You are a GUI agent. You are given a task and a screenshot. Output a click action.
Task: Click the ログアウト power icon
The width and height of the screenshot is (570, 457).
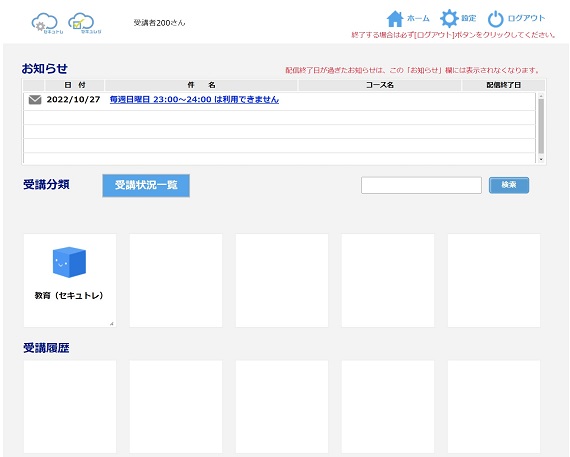coord(495,19)
